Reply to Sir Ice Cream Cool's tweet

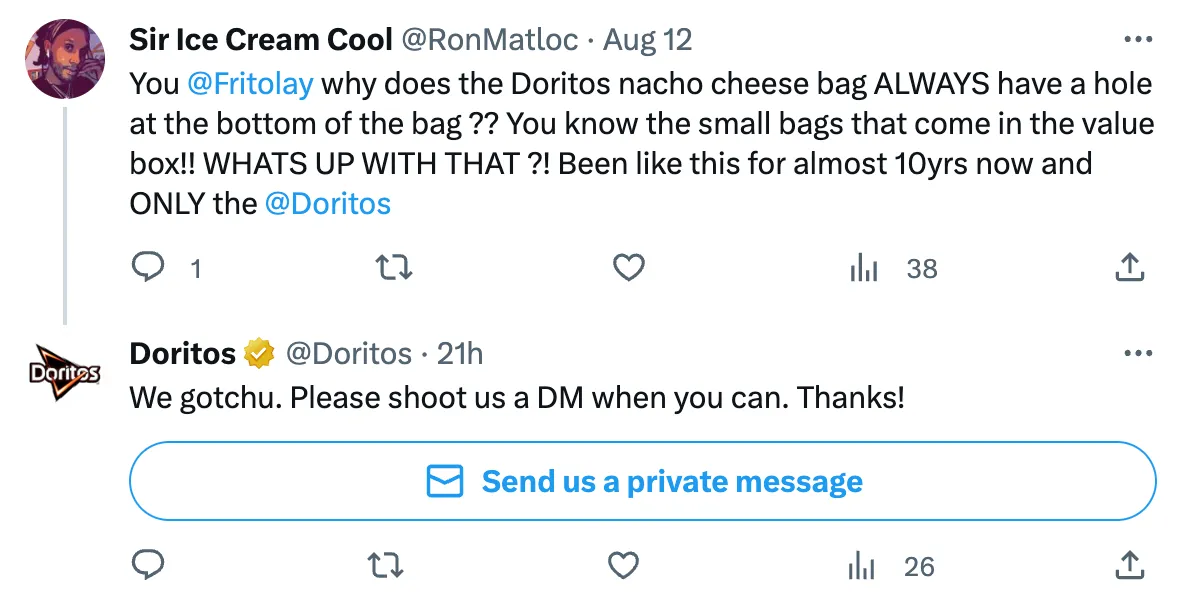[x=148, y=267]
